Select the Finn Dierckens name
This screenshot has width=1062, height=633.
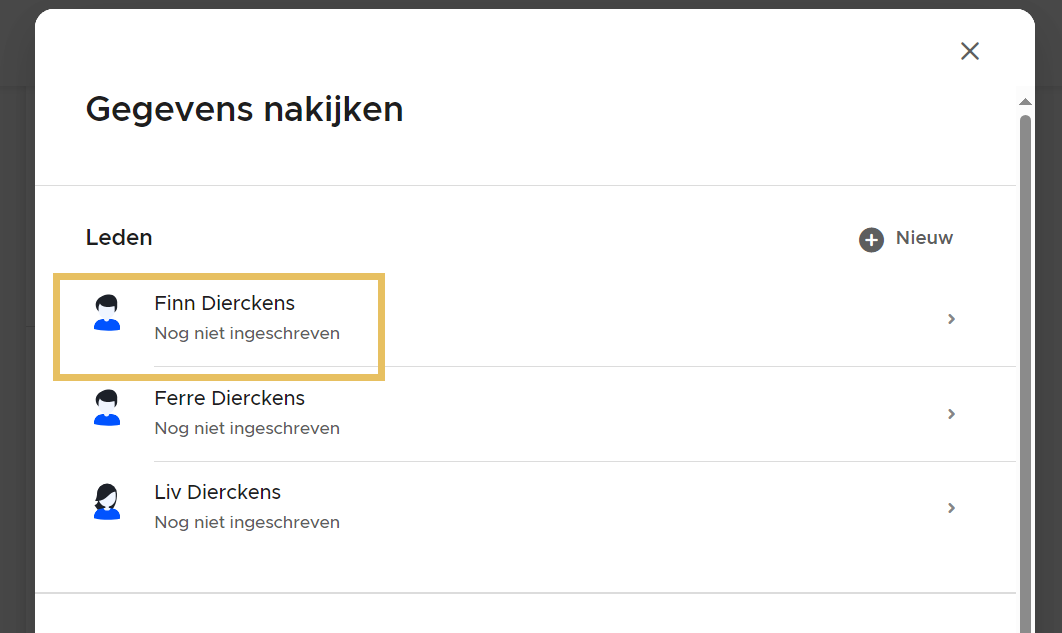pos(224,303)
